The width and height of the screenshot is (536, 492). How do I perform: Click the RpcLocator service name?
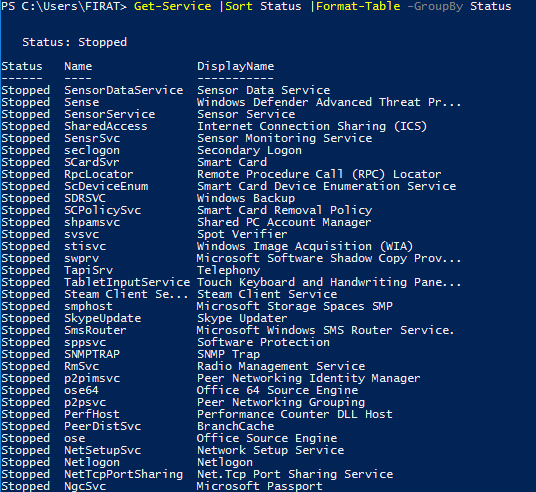click(99, 174)
